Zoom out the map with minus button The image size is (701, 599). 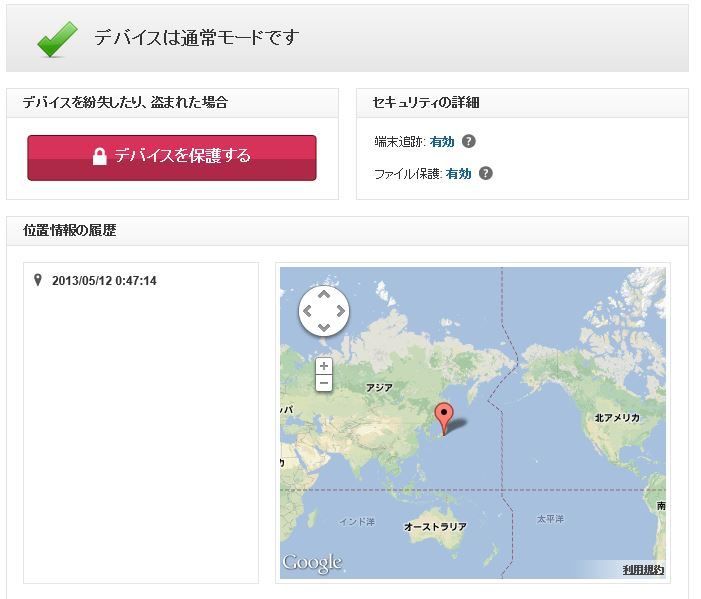click(324, 383)
